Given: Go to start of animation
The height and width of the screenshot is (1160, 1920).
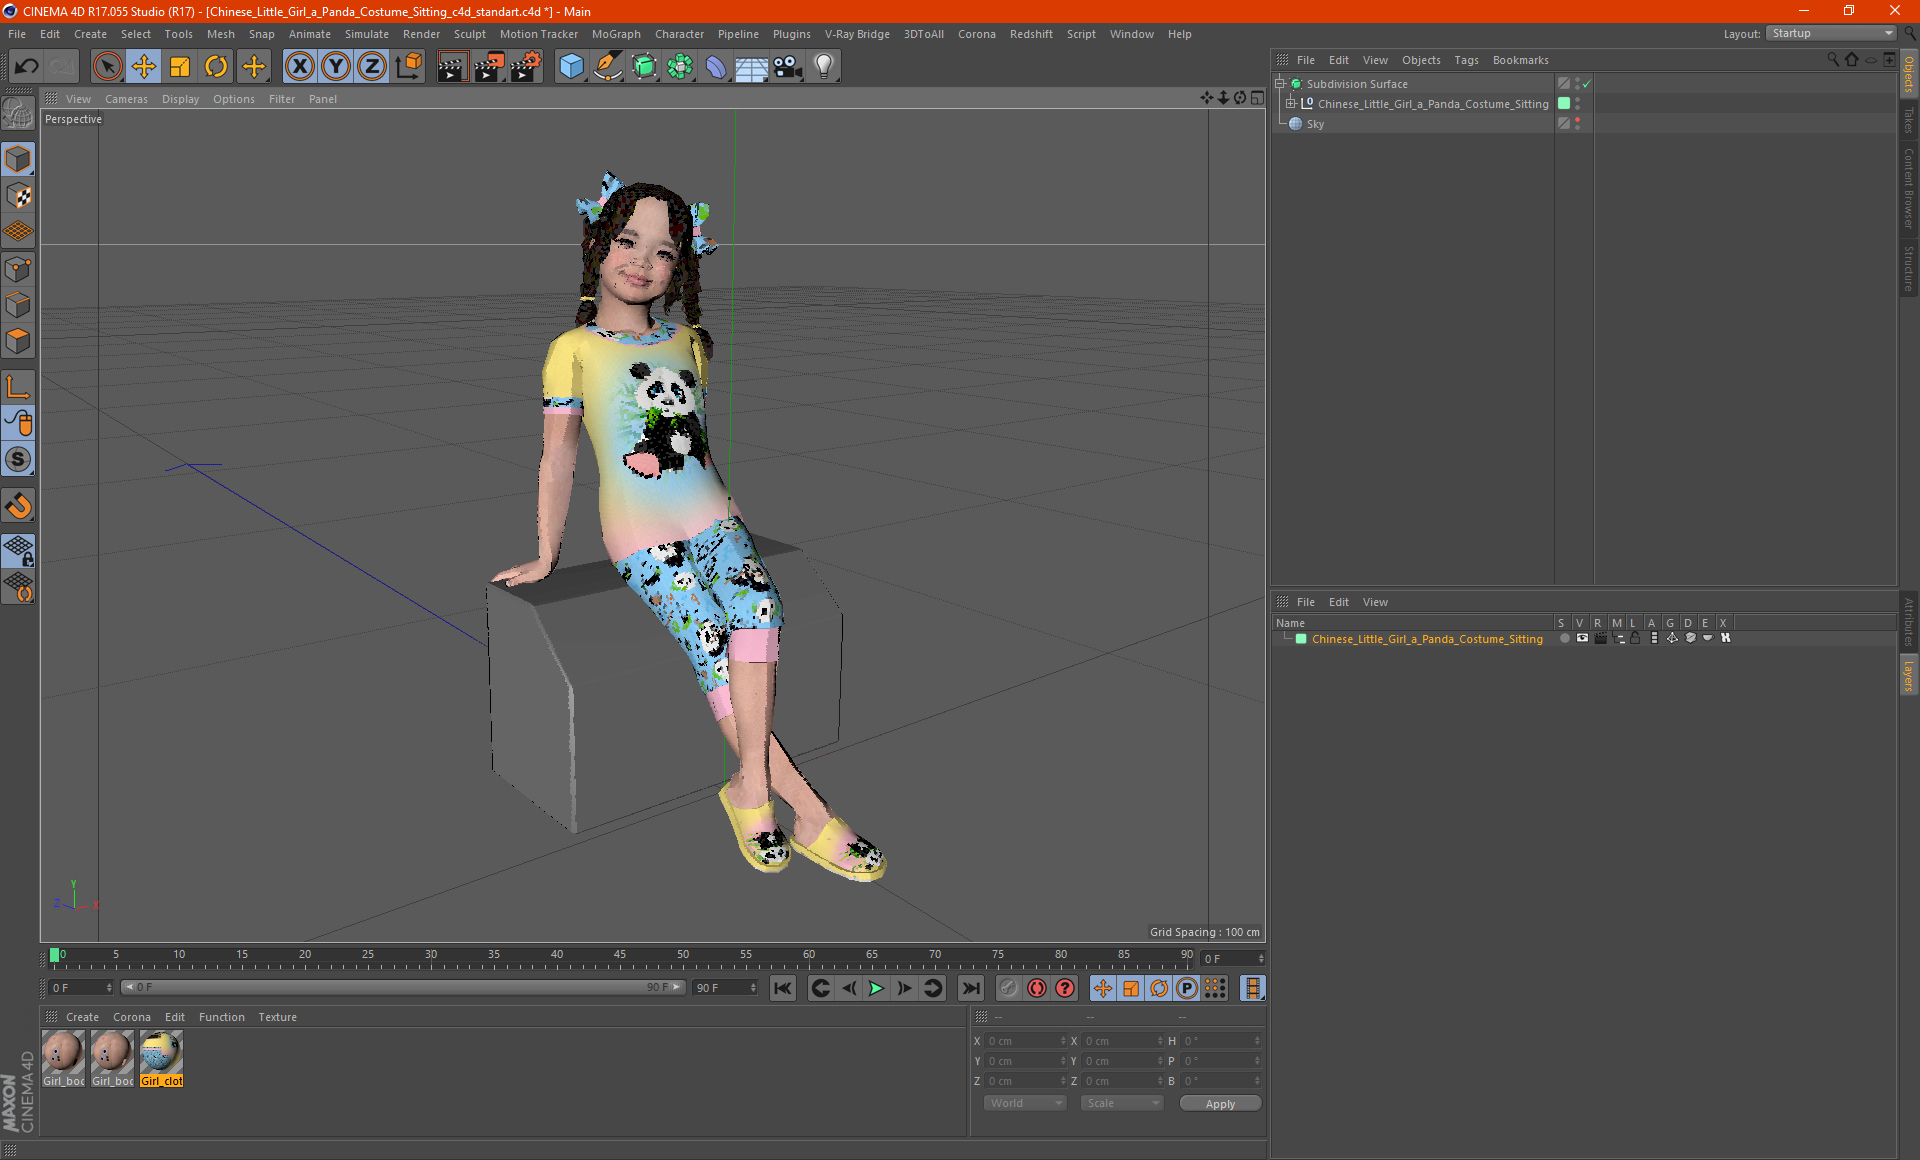Looking at the screenshot, I should [x=783, y=988].
